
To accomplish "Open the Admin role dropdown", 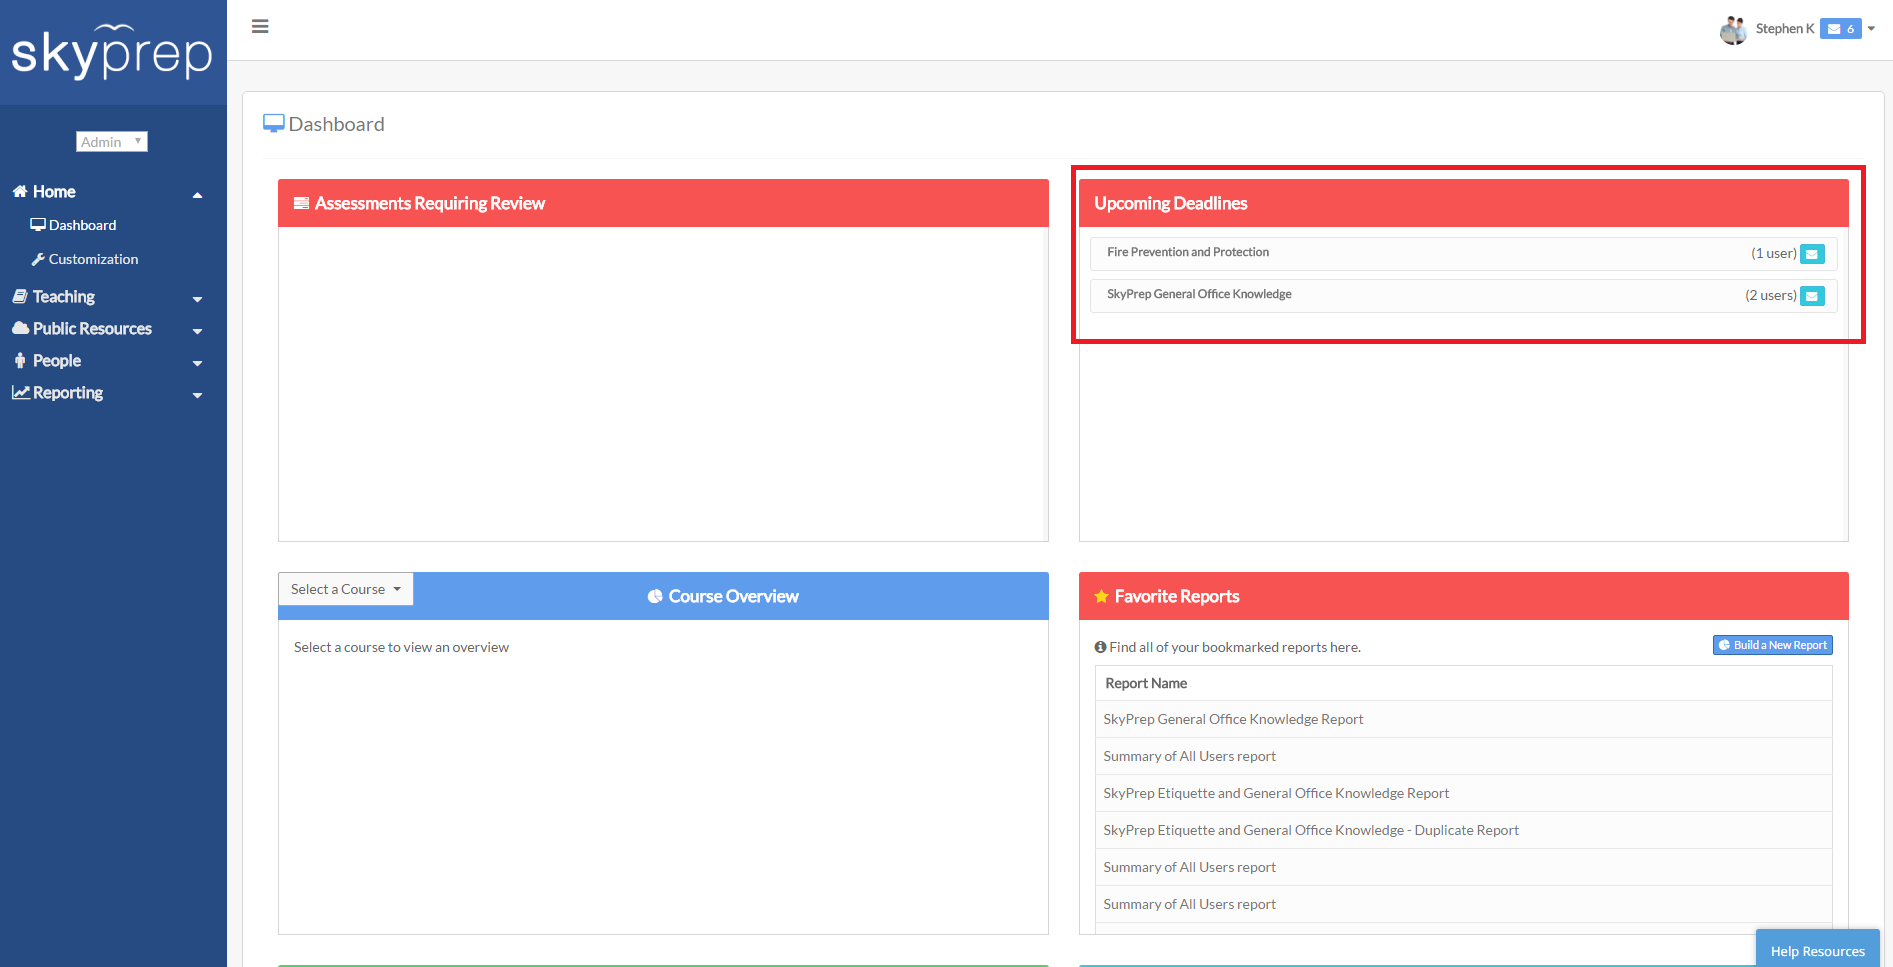I will pos(112,142).
